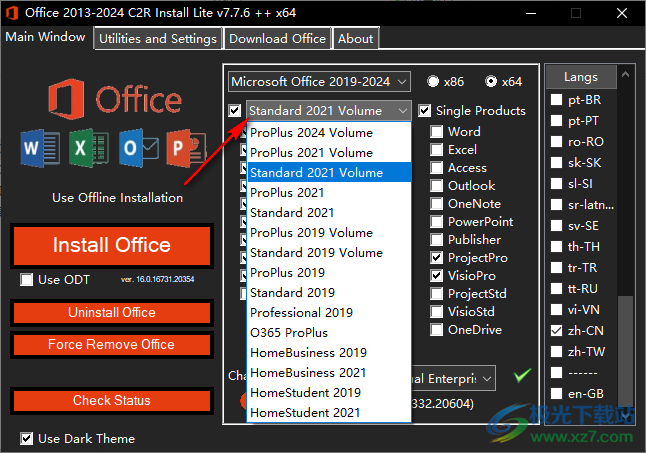Image resolution: width=646 pixels, height=453 pixels.
Task: Open Utilities and Settings tab
Action: click(158, 39)
